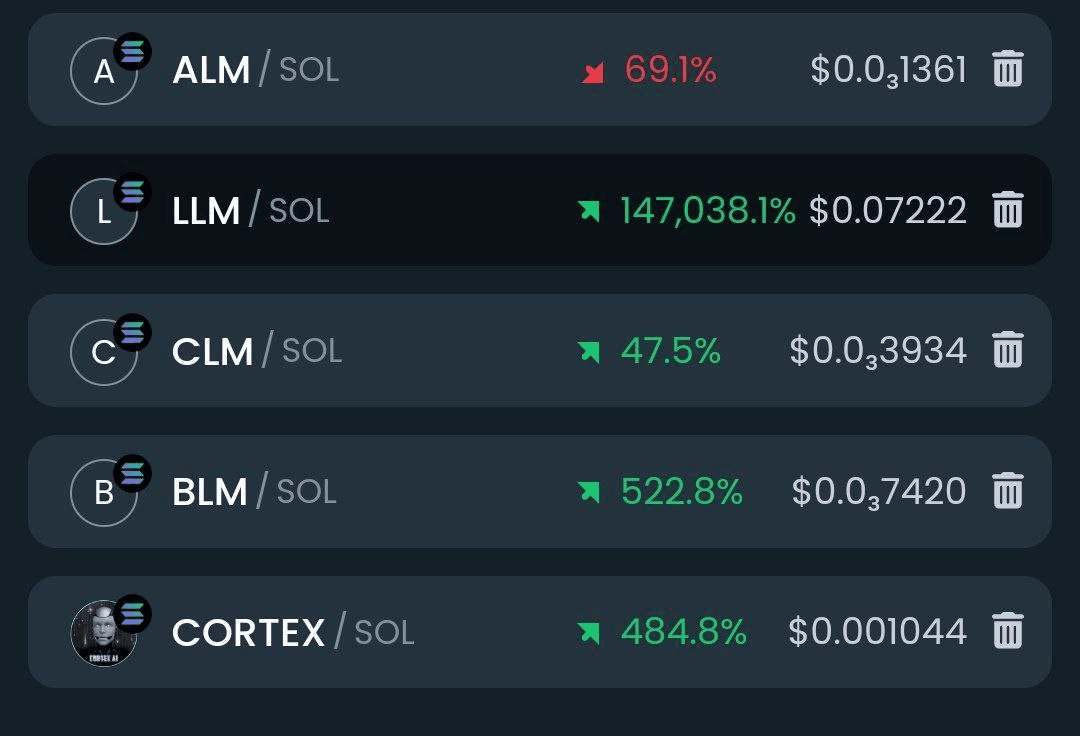Click the ALM price $0.0₃1361
The image size is (1080, 736).
click(889, 70)
